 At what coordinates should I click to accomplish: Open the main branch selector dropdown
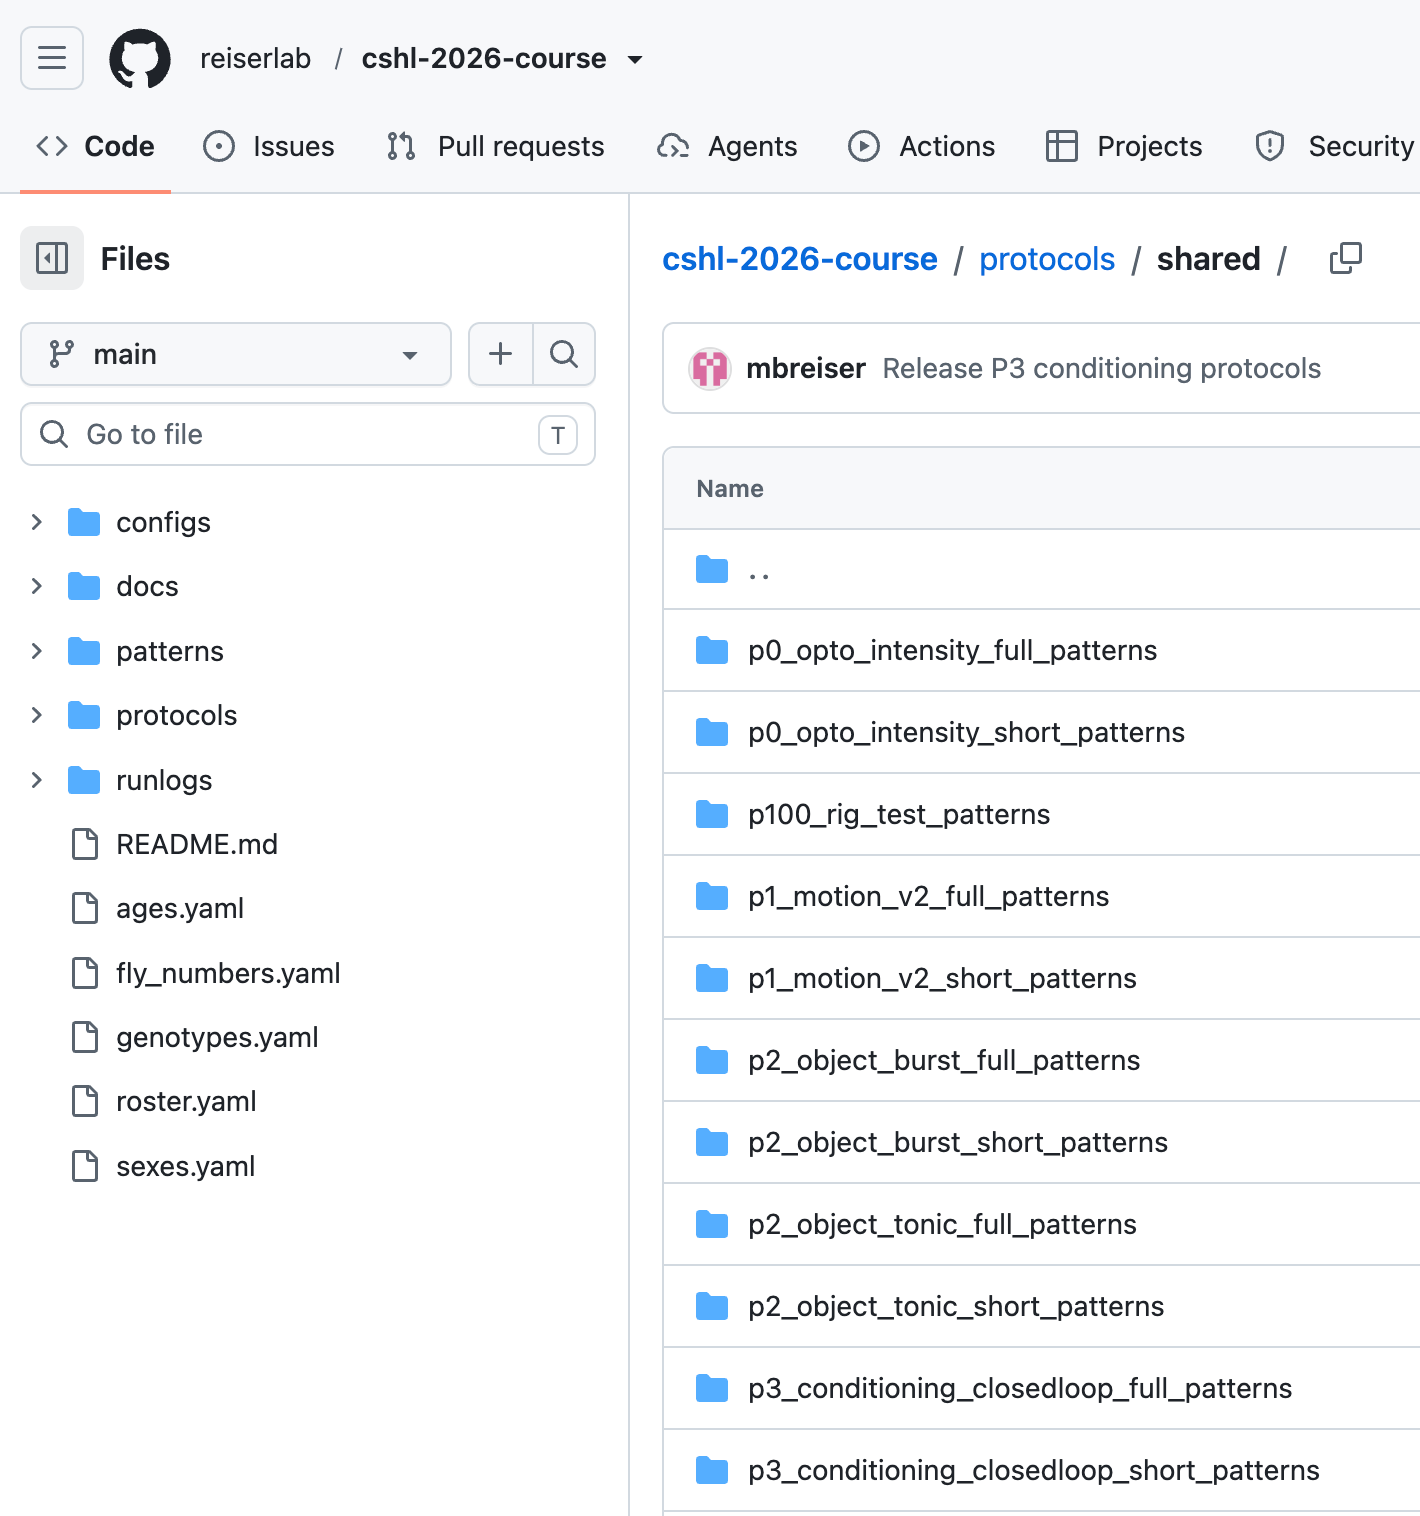236,354
